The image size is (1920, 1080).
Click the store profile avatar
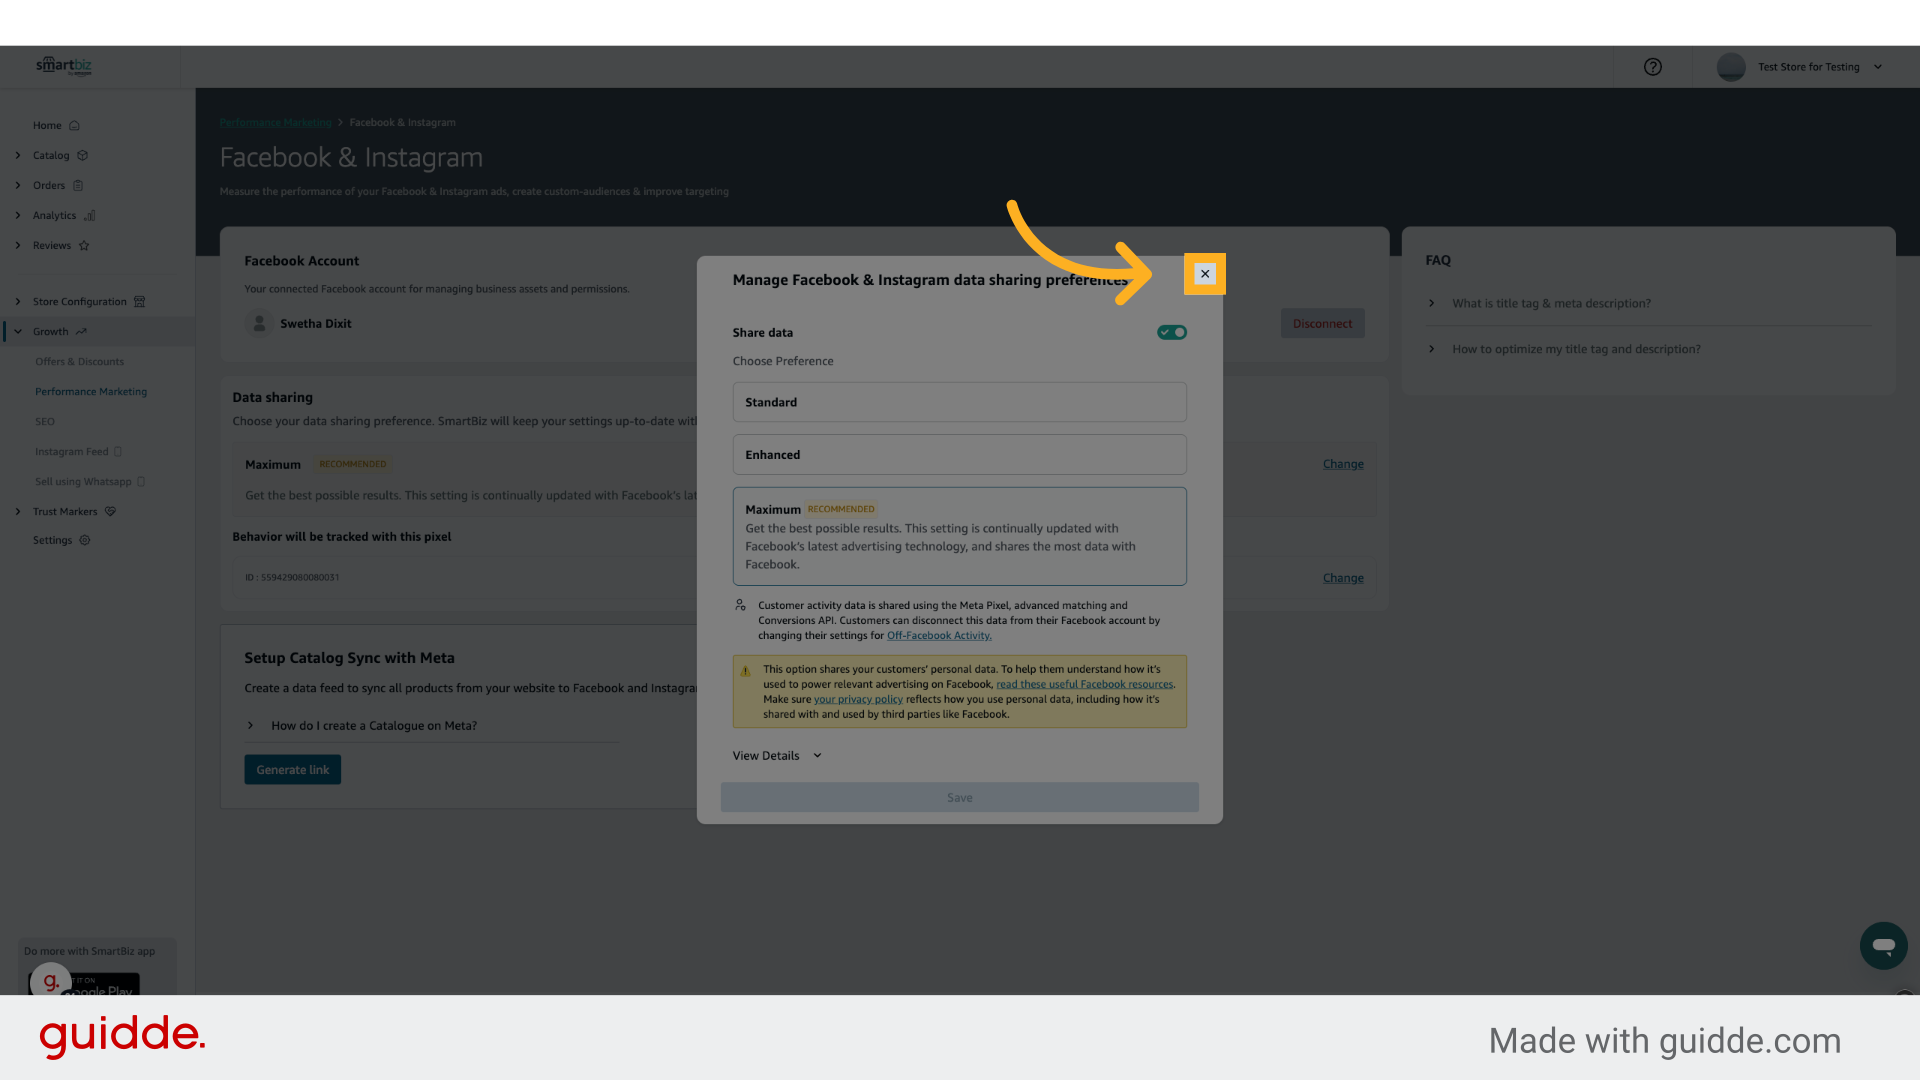point(1731,67)
